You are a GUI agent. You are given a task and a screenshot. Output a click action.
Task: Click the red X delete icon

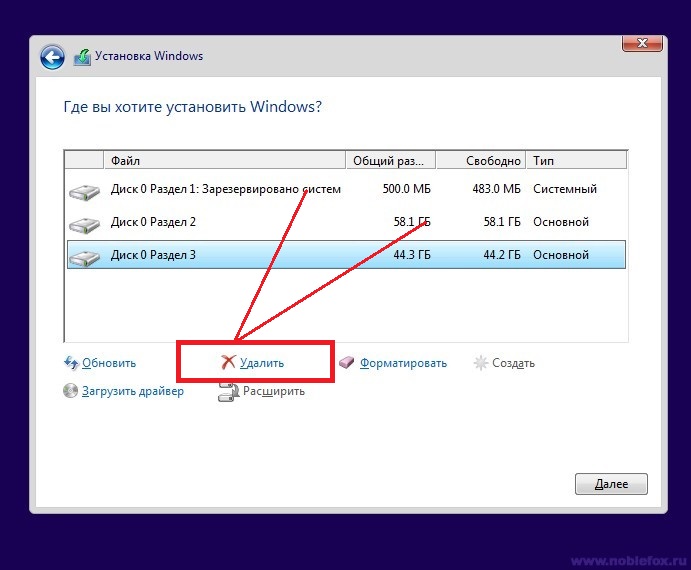click(228, 362)
